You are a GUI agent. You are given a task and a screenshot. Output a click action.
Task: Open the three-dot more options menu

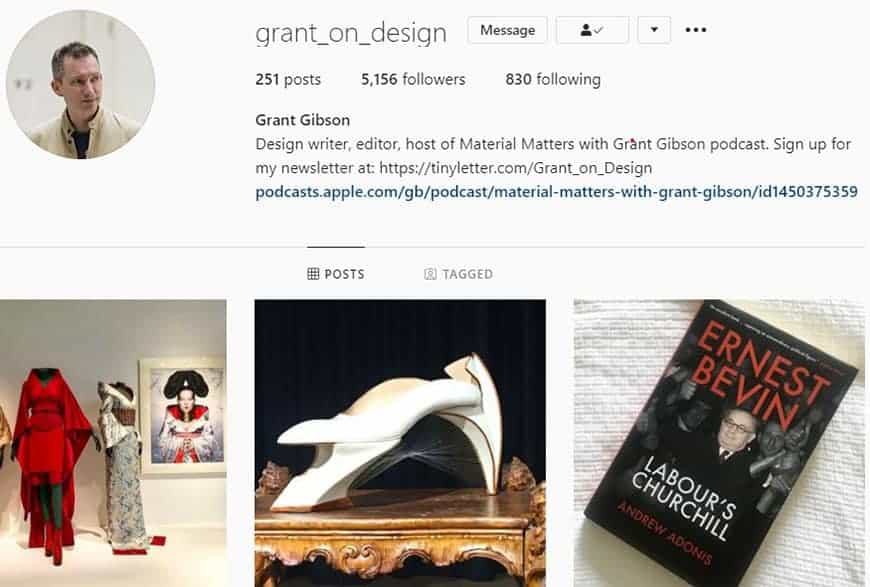(x=696, y=30)
